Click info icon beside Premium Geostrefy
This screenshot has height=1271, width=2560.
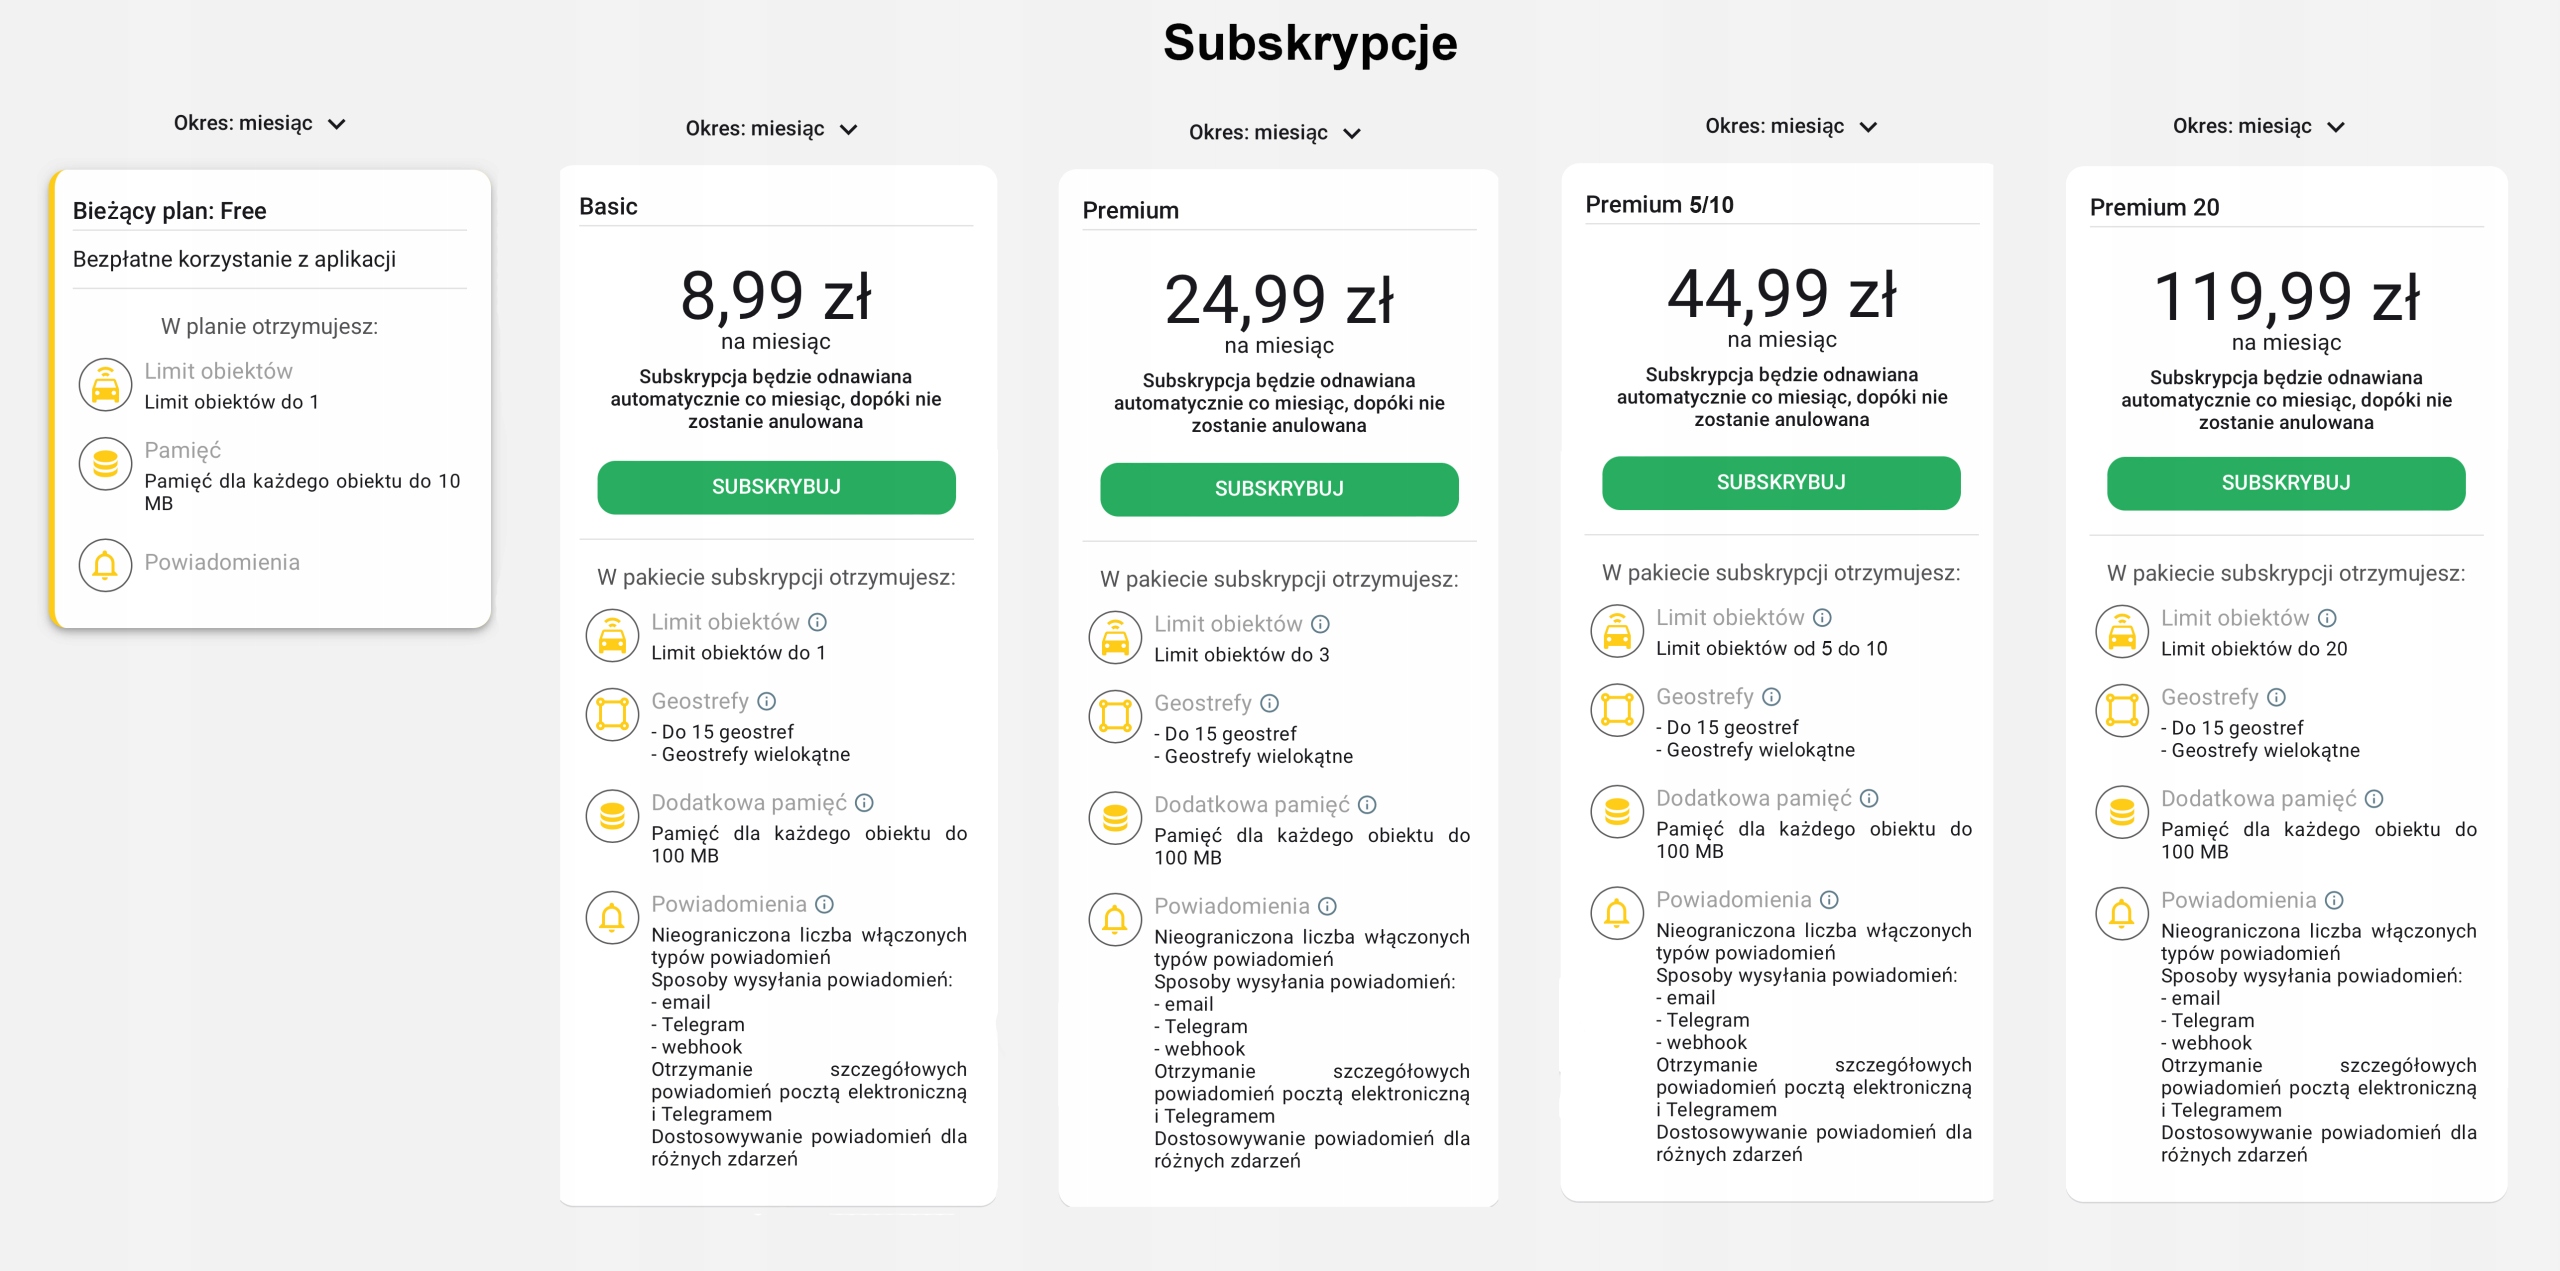coord(1269,703)
